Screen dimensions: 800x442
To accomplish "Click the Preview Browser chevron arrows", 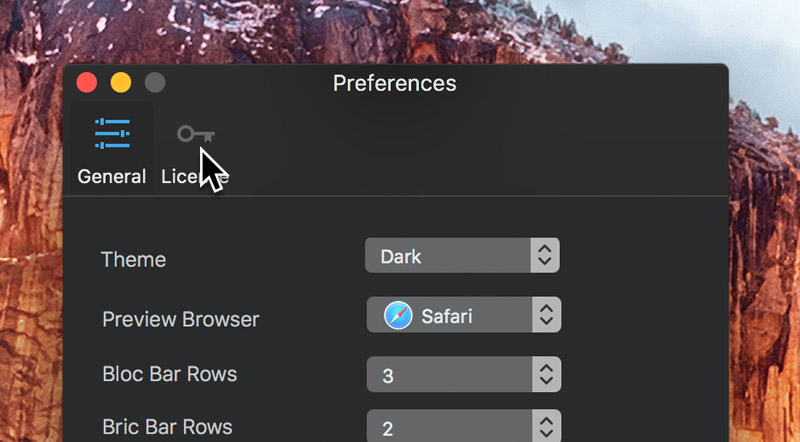I will [x=546, y=315].
